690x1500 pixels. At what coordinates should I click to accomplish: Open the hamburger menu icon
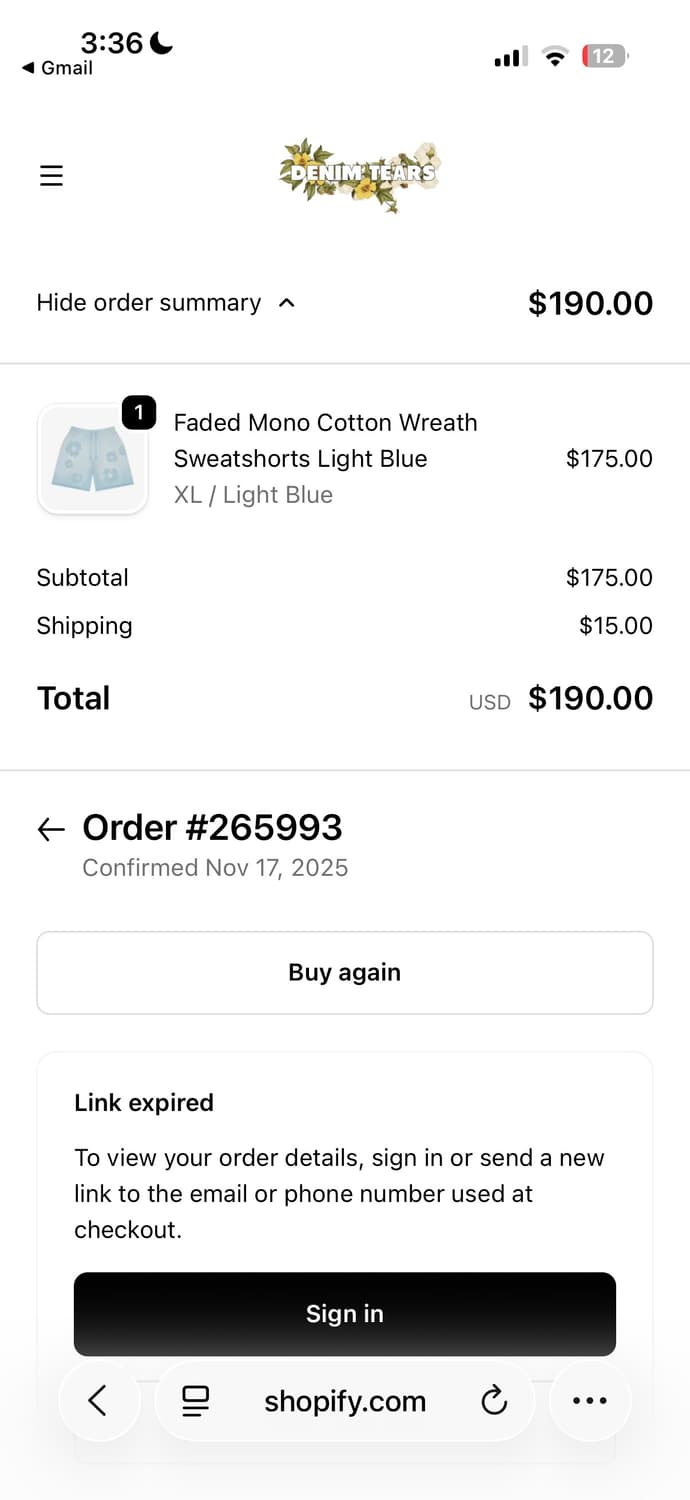(x=51, y=176)
